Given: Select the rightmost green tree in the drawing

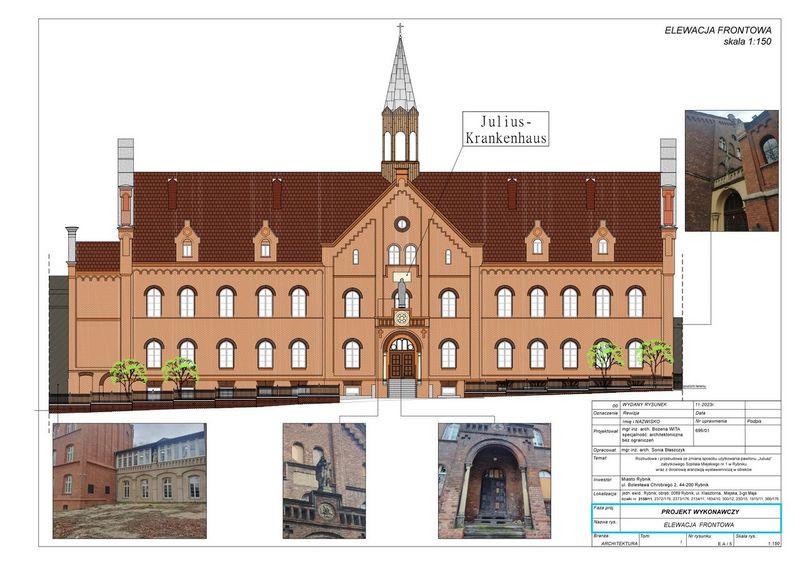Looking at the screenshot, I should (x=655, y=353).
